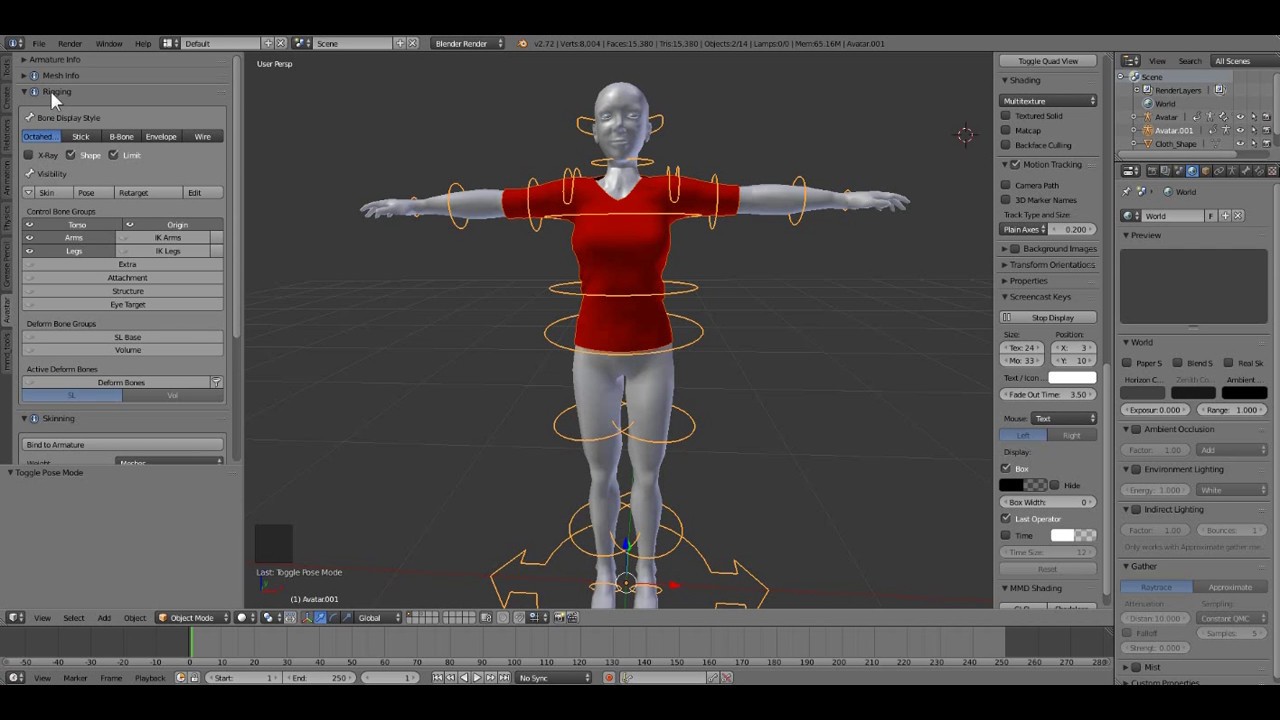Open the Scene properties tab icon

coord(1179,171)
